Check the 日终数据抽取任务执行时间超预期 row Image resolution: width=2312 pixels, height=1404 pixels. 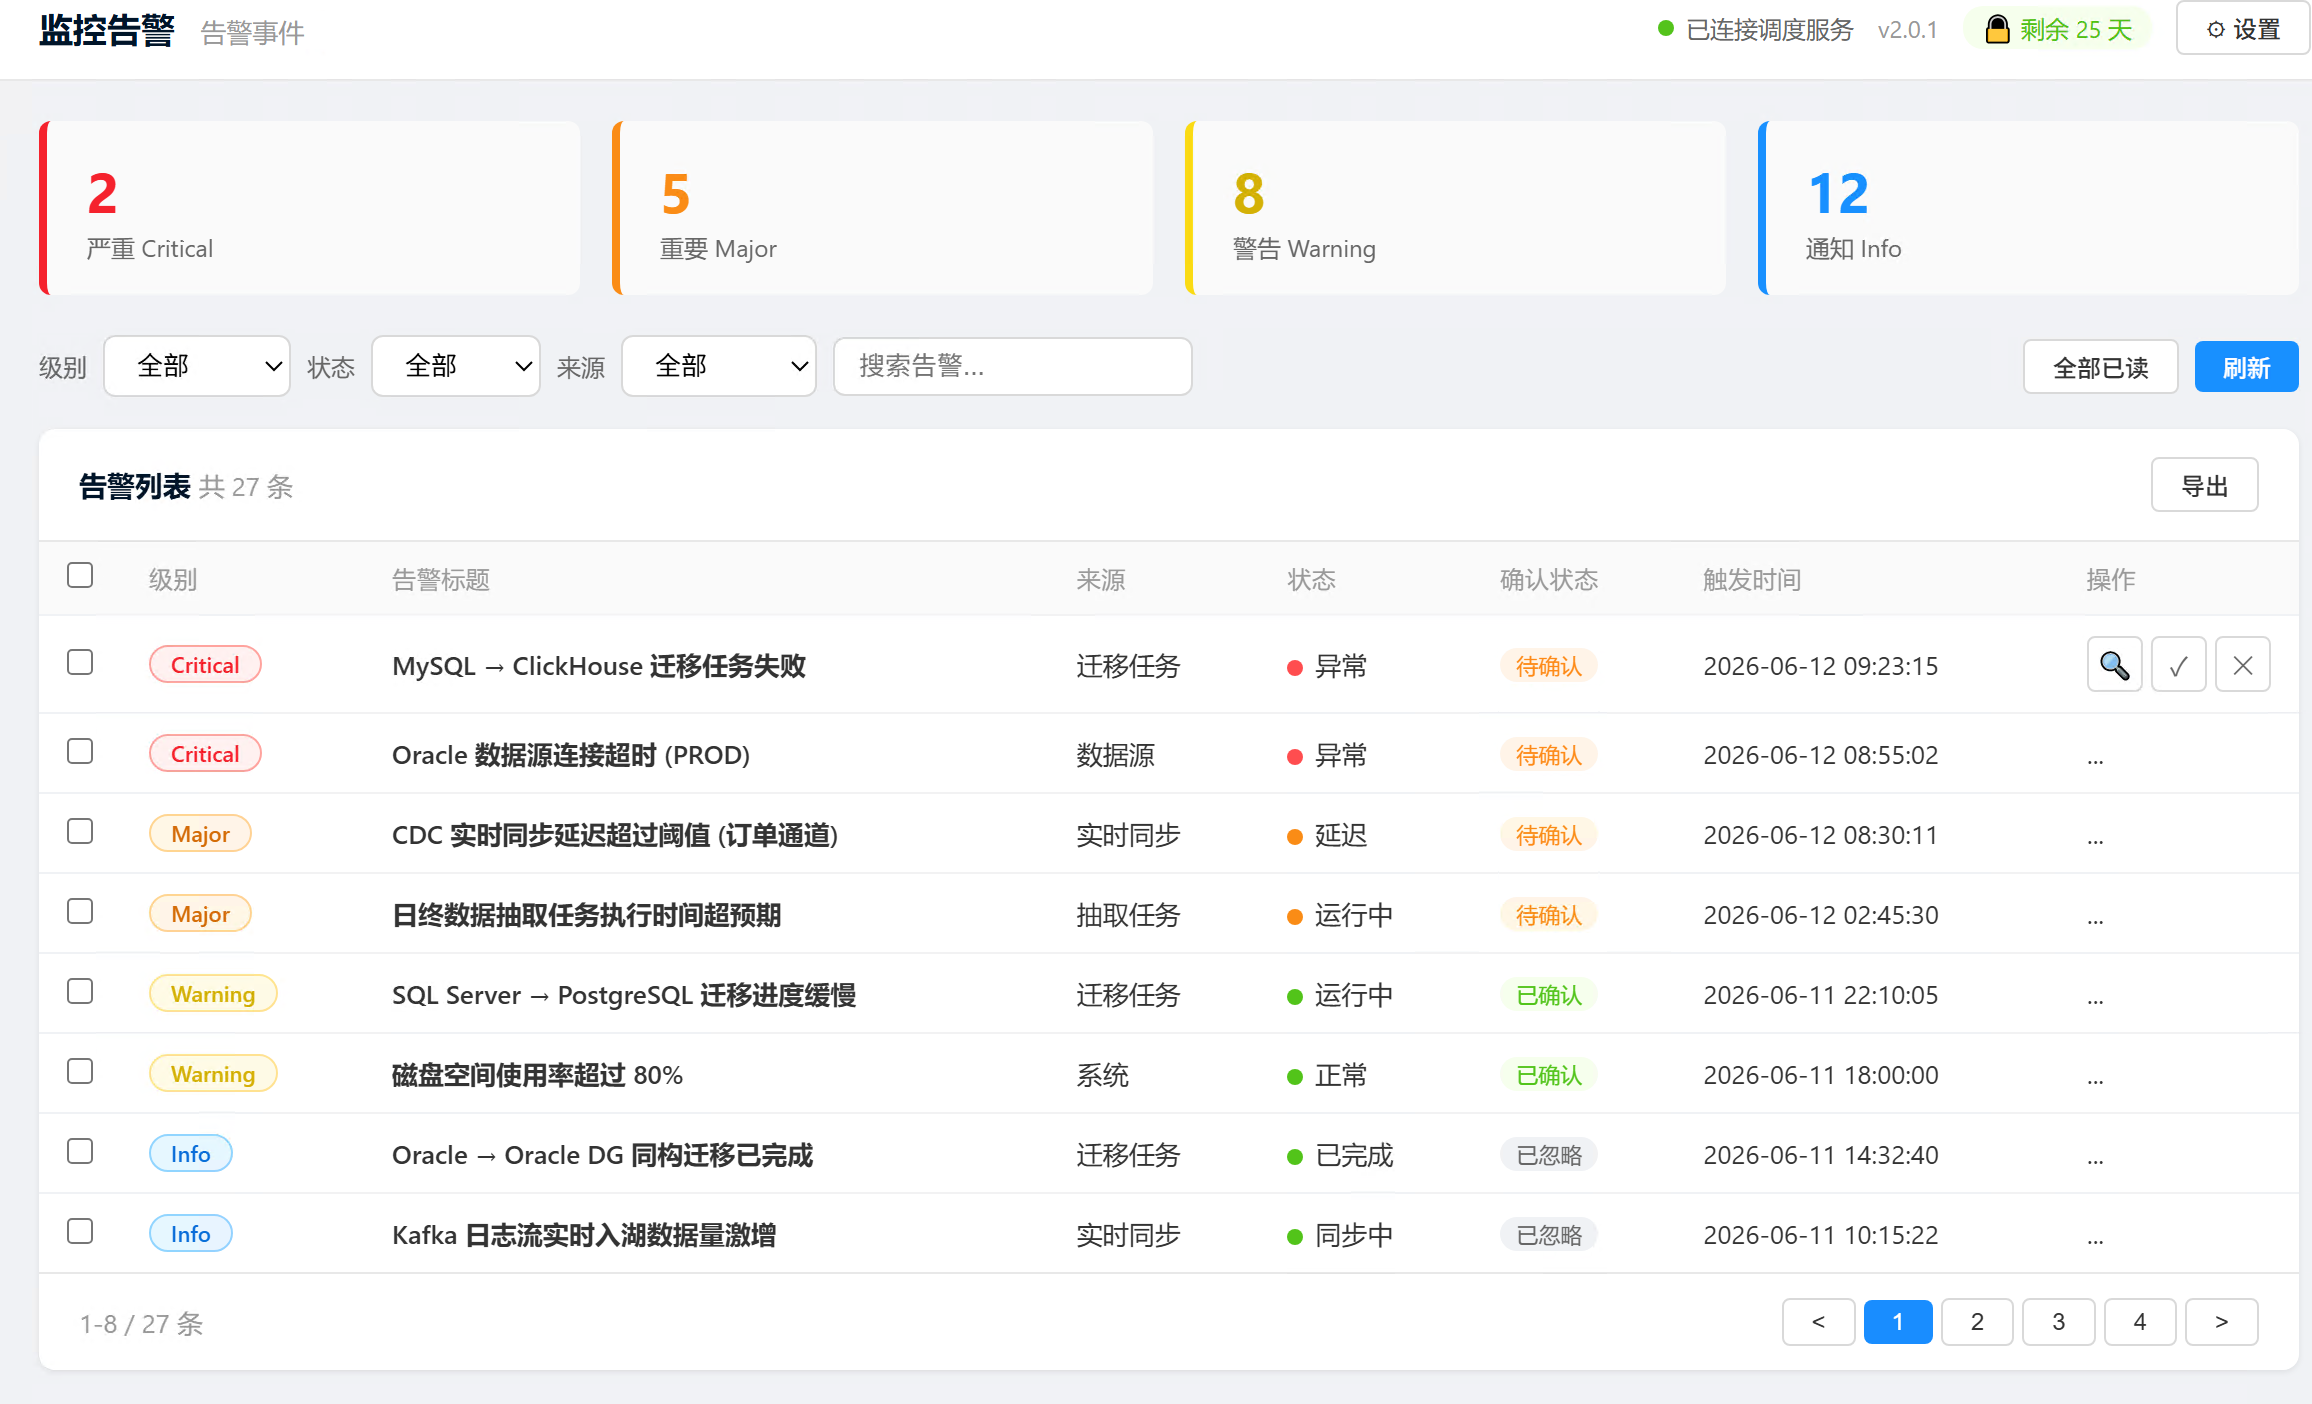(80, 911)
